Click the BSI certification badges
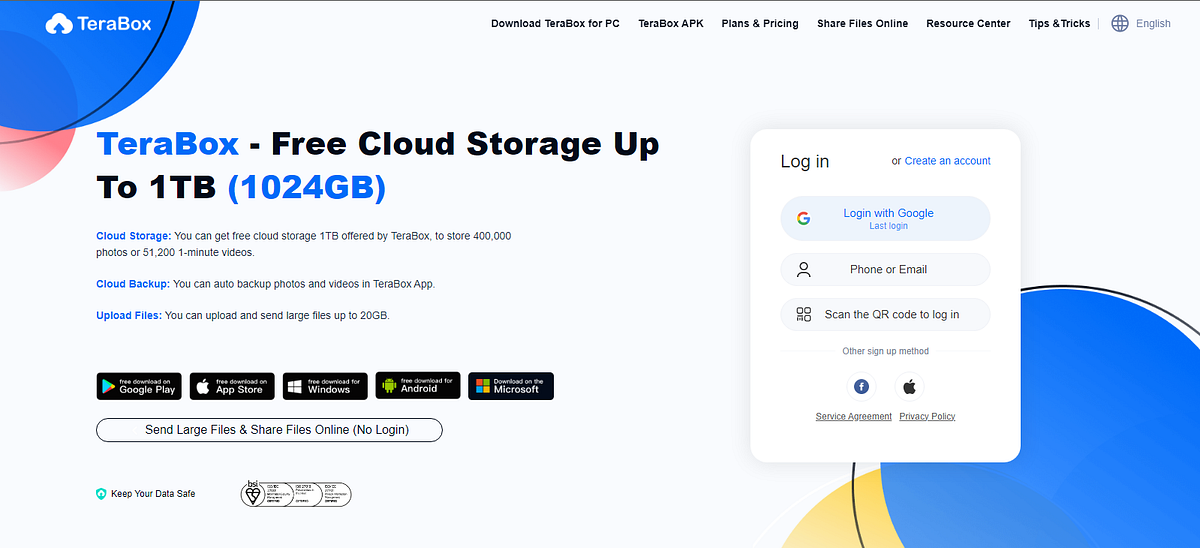The width and height of the screenshot is (1200, 548). click(296, 493)
